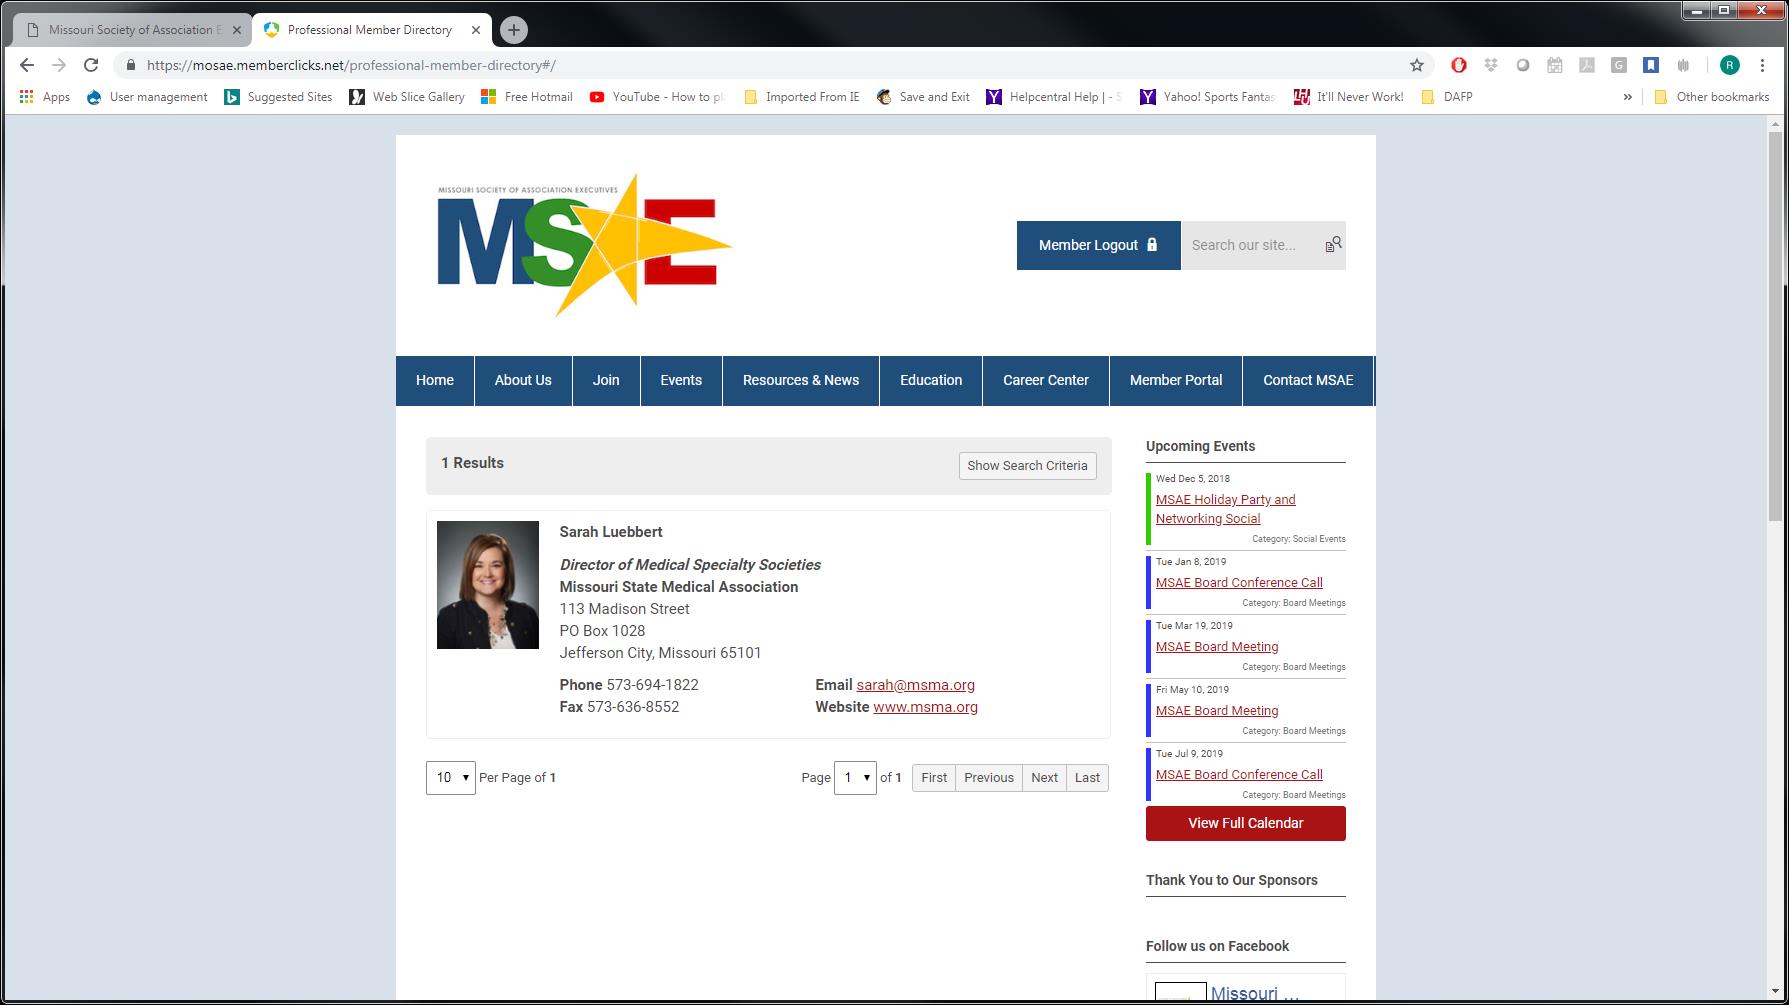The width and height of the screenshot is (1789, 1005).
Task: Click the site search magnifier icon
Action: click(1333, 245)
